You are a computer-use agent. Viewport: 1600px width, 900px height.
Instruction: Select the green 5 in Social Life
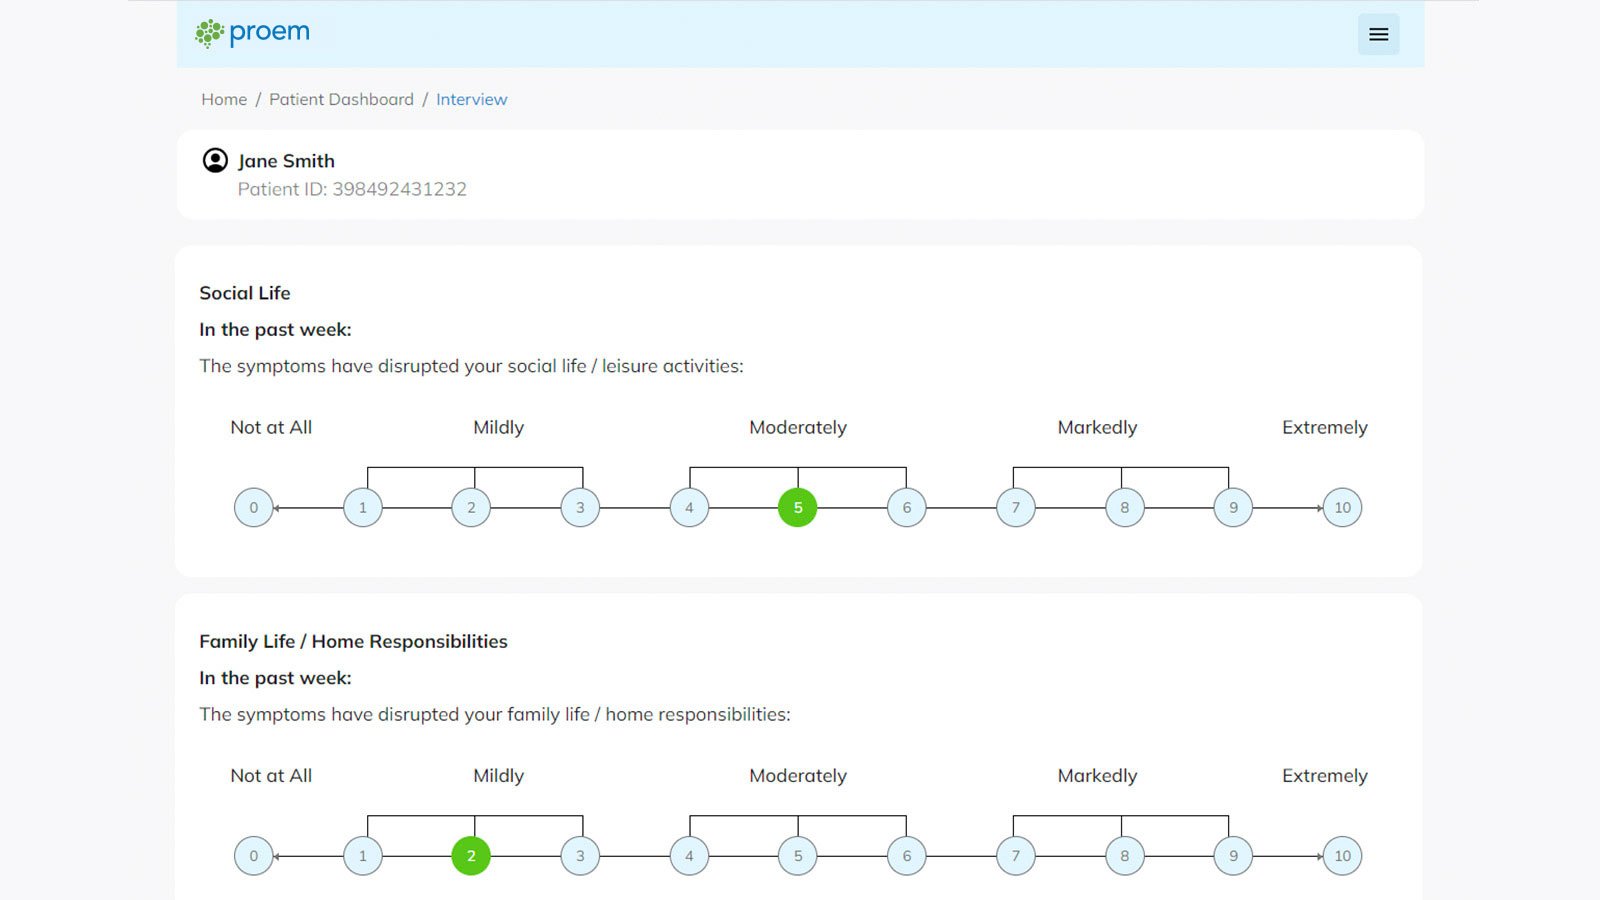[x=798, y=507]
